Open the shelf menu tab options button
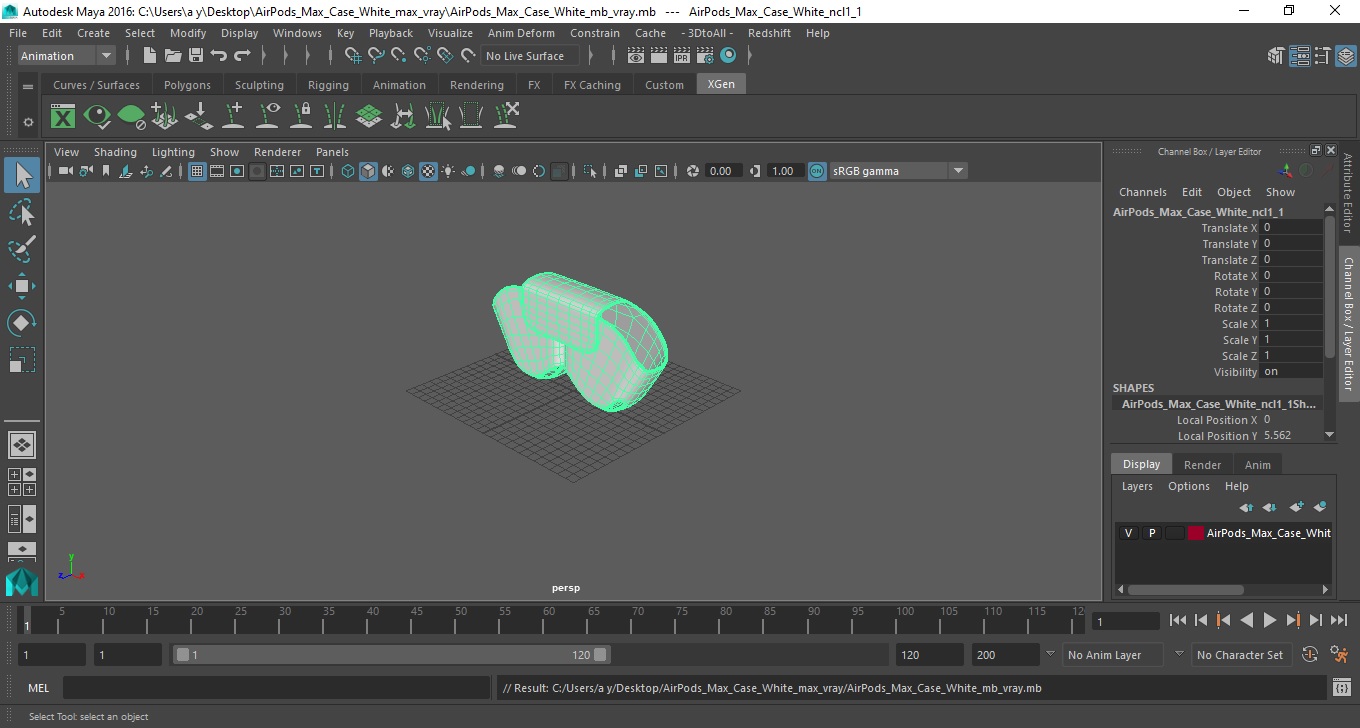 point(28,86)
